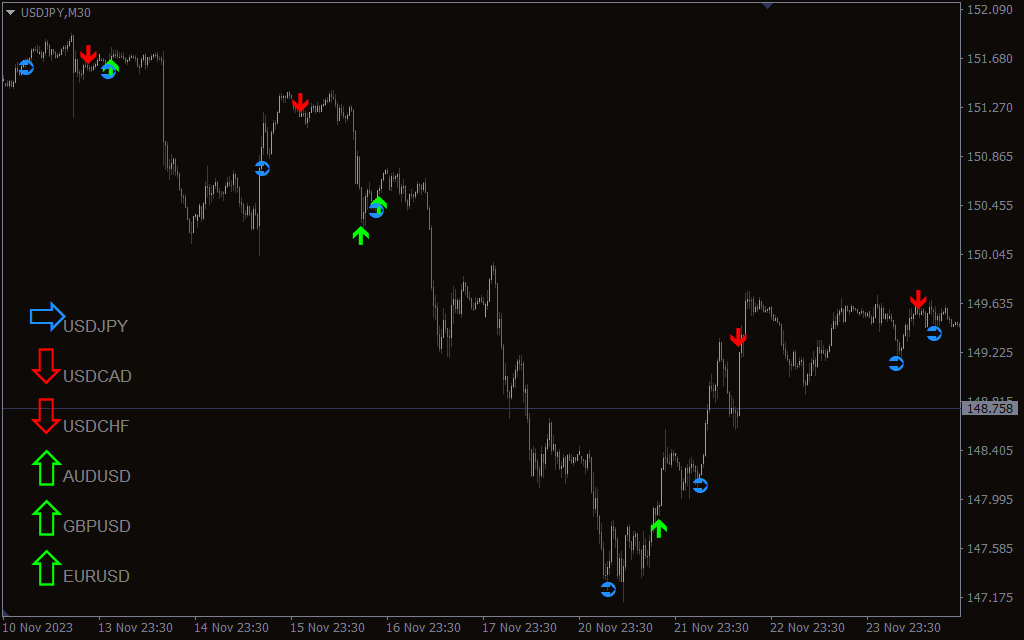Screen dimensions: 1024x640
Task: Click the blue right arrow beside USDJPY
Action: 47,317
